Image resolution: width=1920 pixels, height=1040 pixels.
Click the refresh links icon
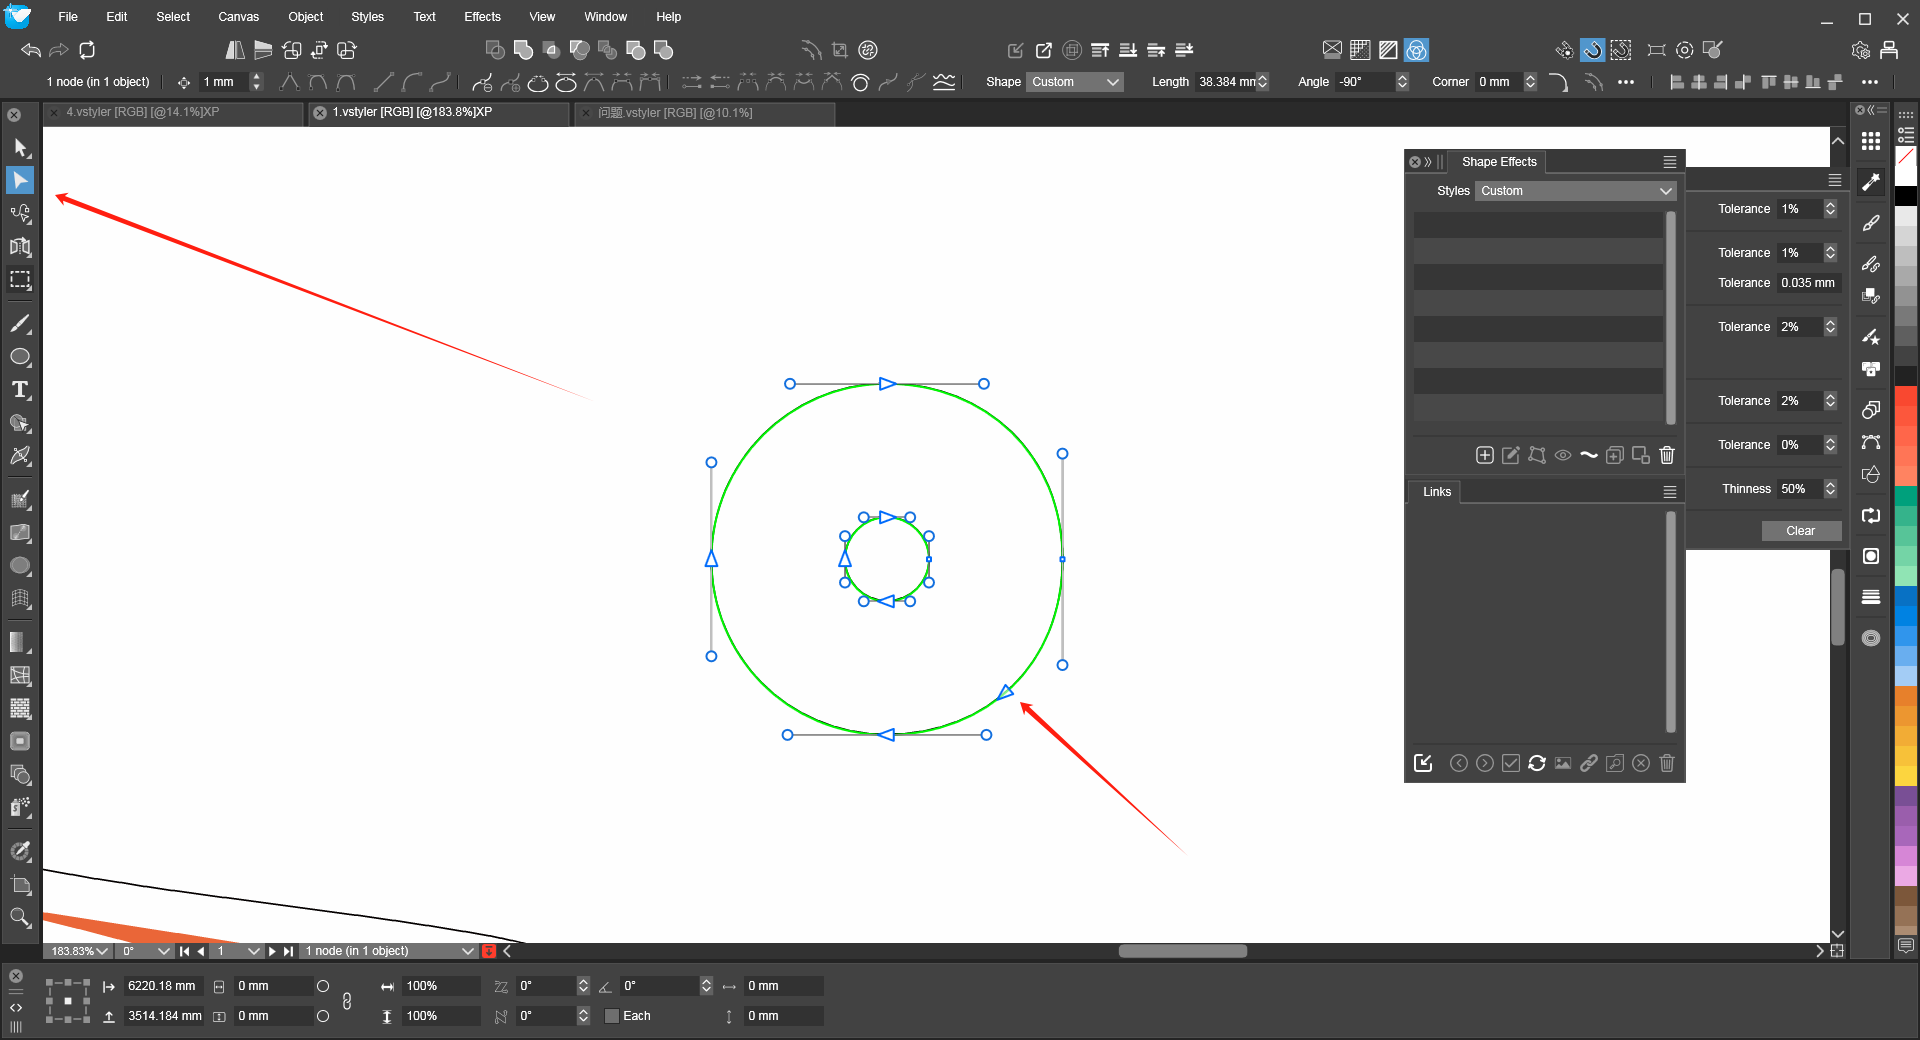(1537, 763)
